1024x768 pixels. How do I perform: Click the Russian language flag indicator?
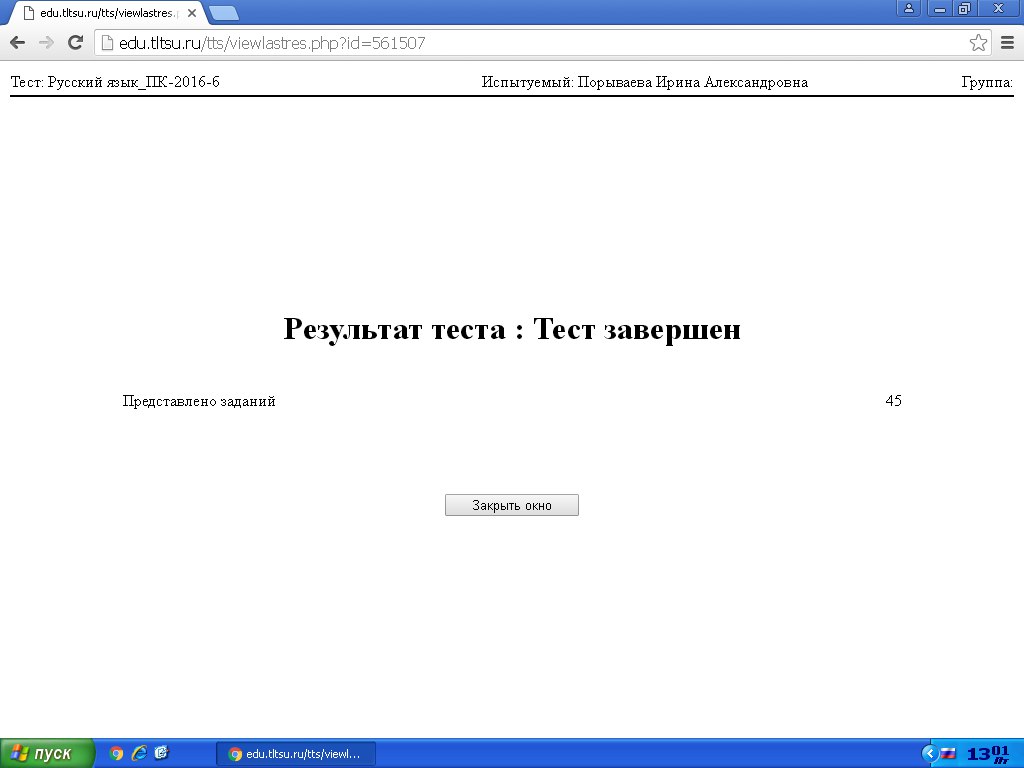948,754
